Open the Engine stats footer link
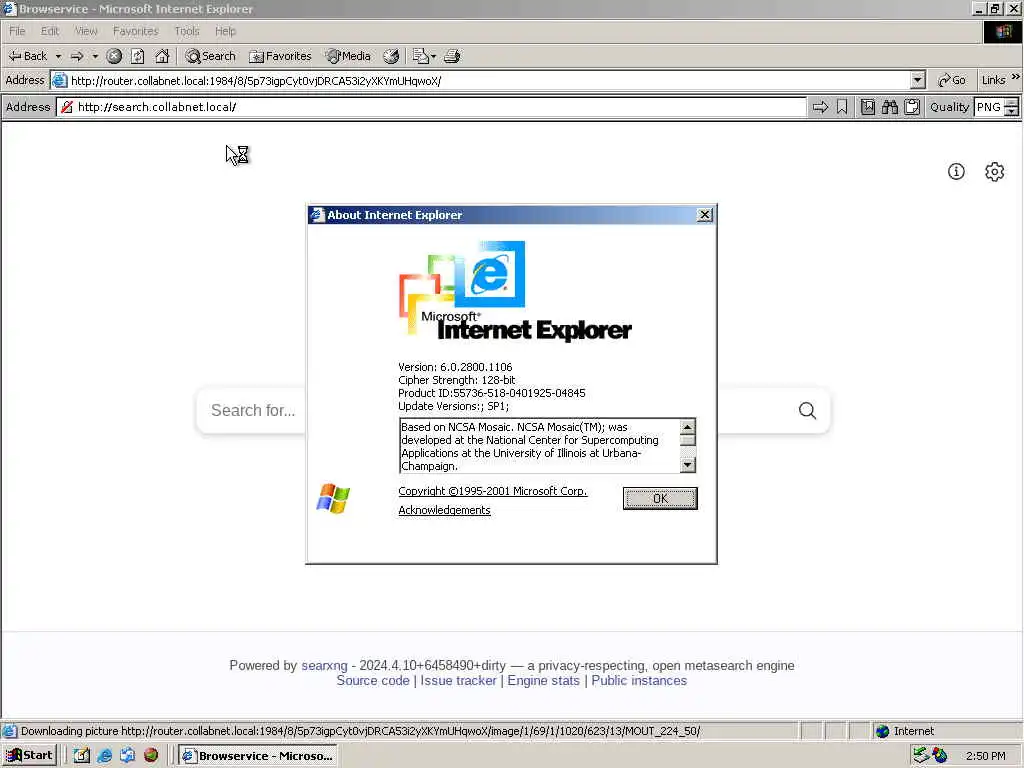 (x=543, y=680)
